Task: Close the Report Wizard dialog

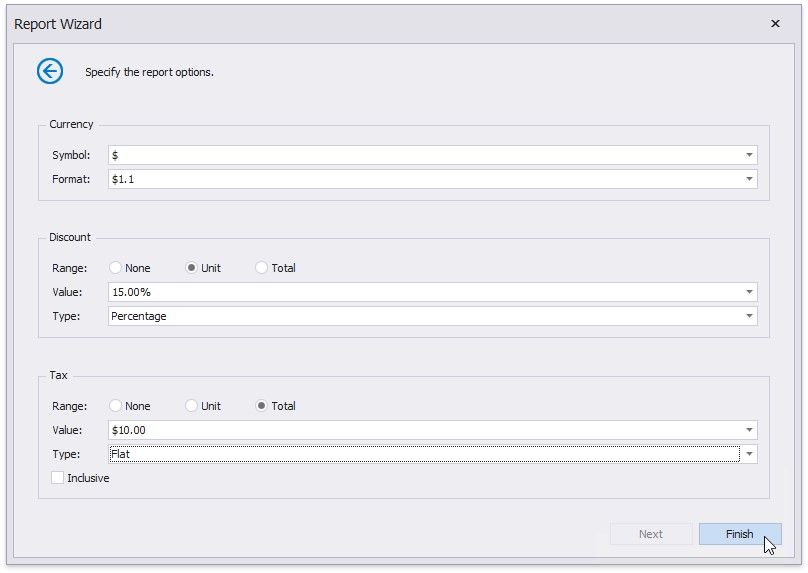Action: tap(775, 24)
